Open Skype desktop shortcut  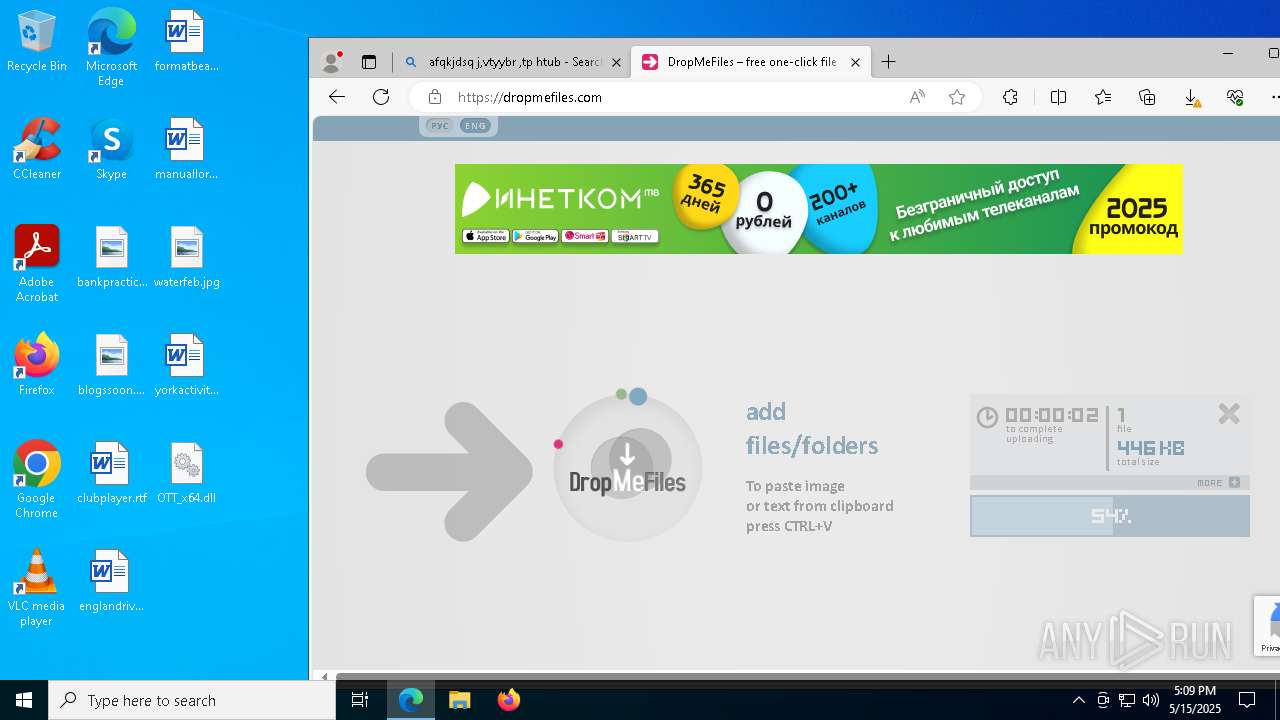pyautogui.click(x=111, y=149)
